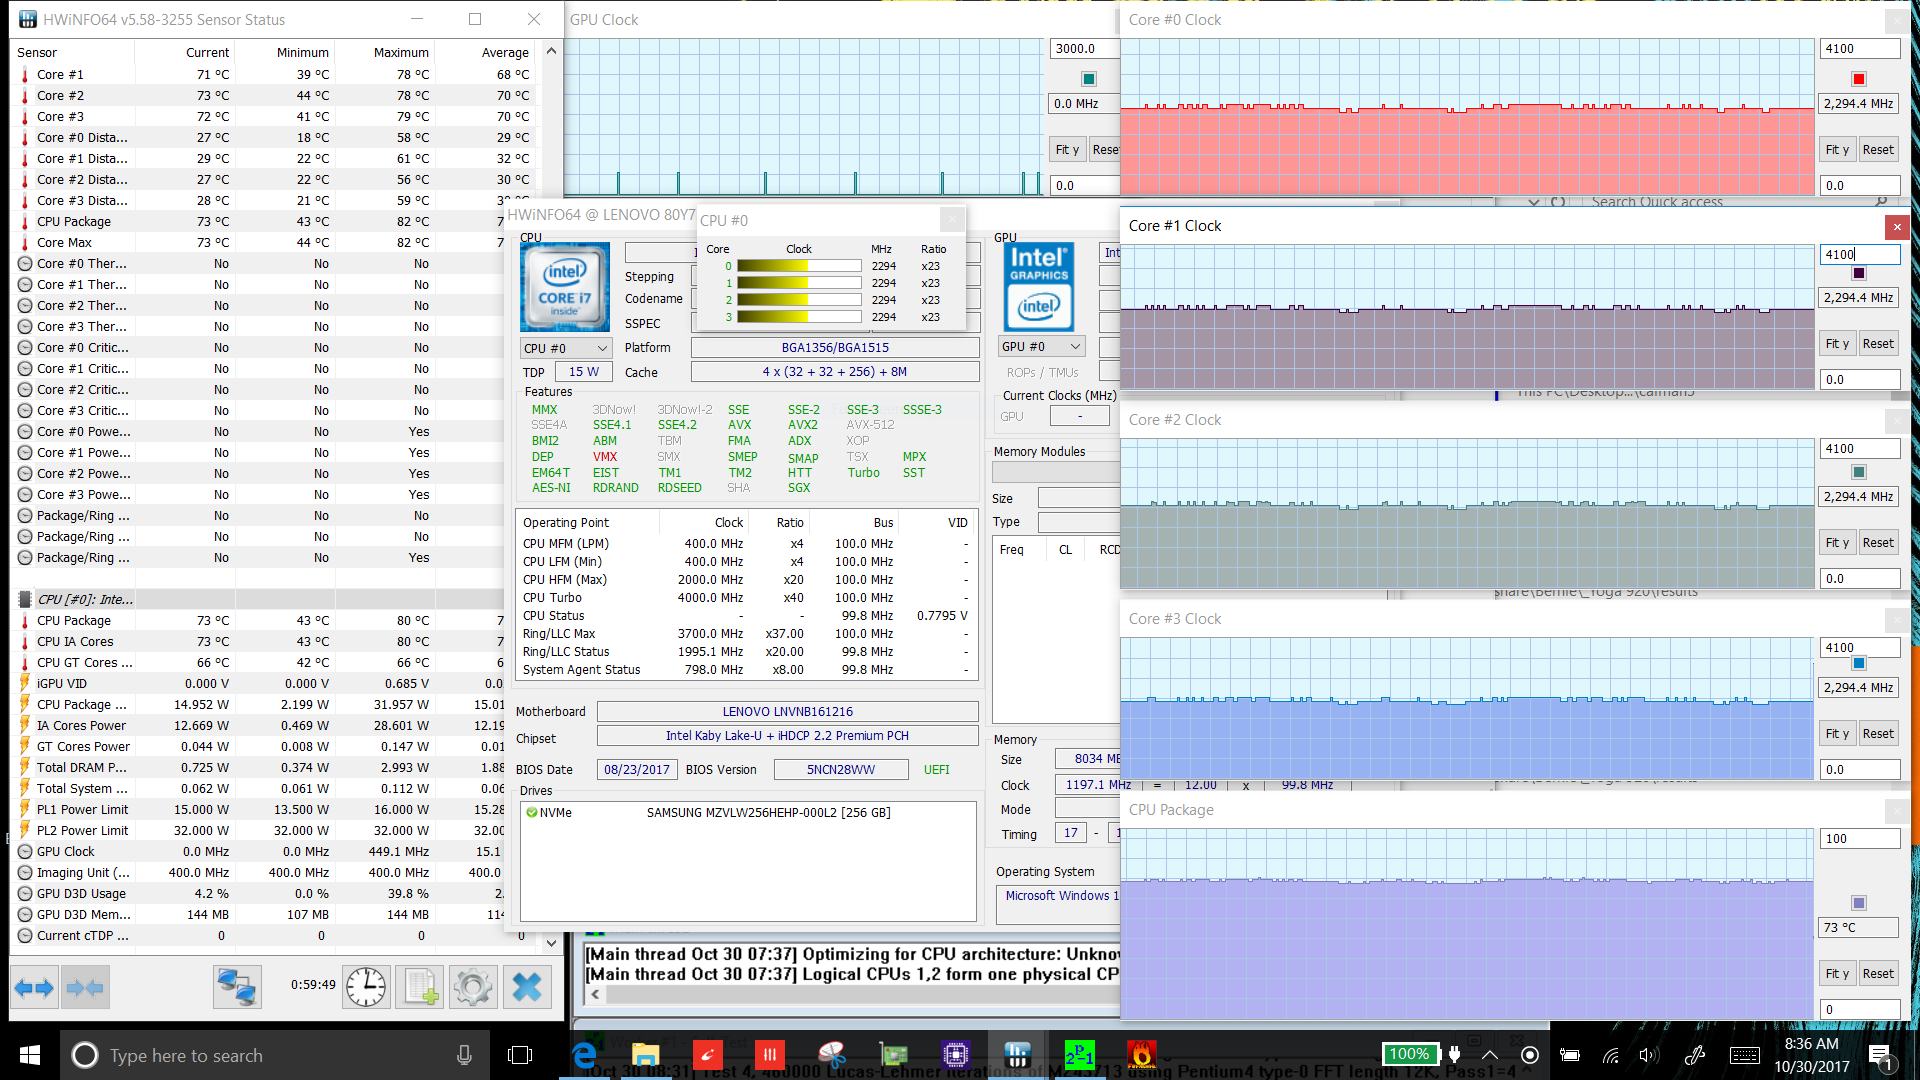1920x1080 pixels.
Task: Click the 4100 max field in Core #1 Clock
Action: 1858,255
